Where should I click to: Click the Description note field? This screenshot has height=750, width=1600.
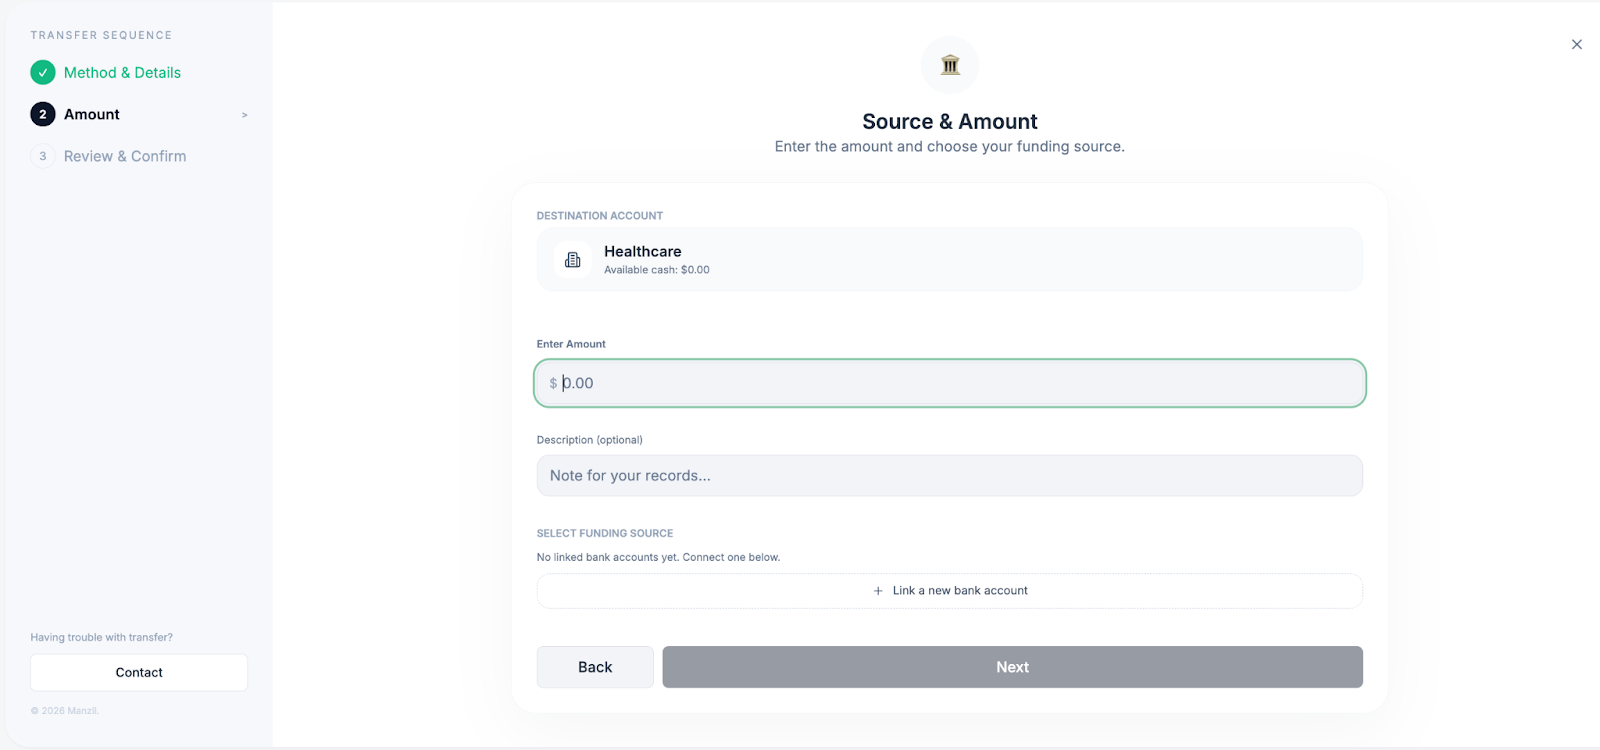[x=949, y=476]
